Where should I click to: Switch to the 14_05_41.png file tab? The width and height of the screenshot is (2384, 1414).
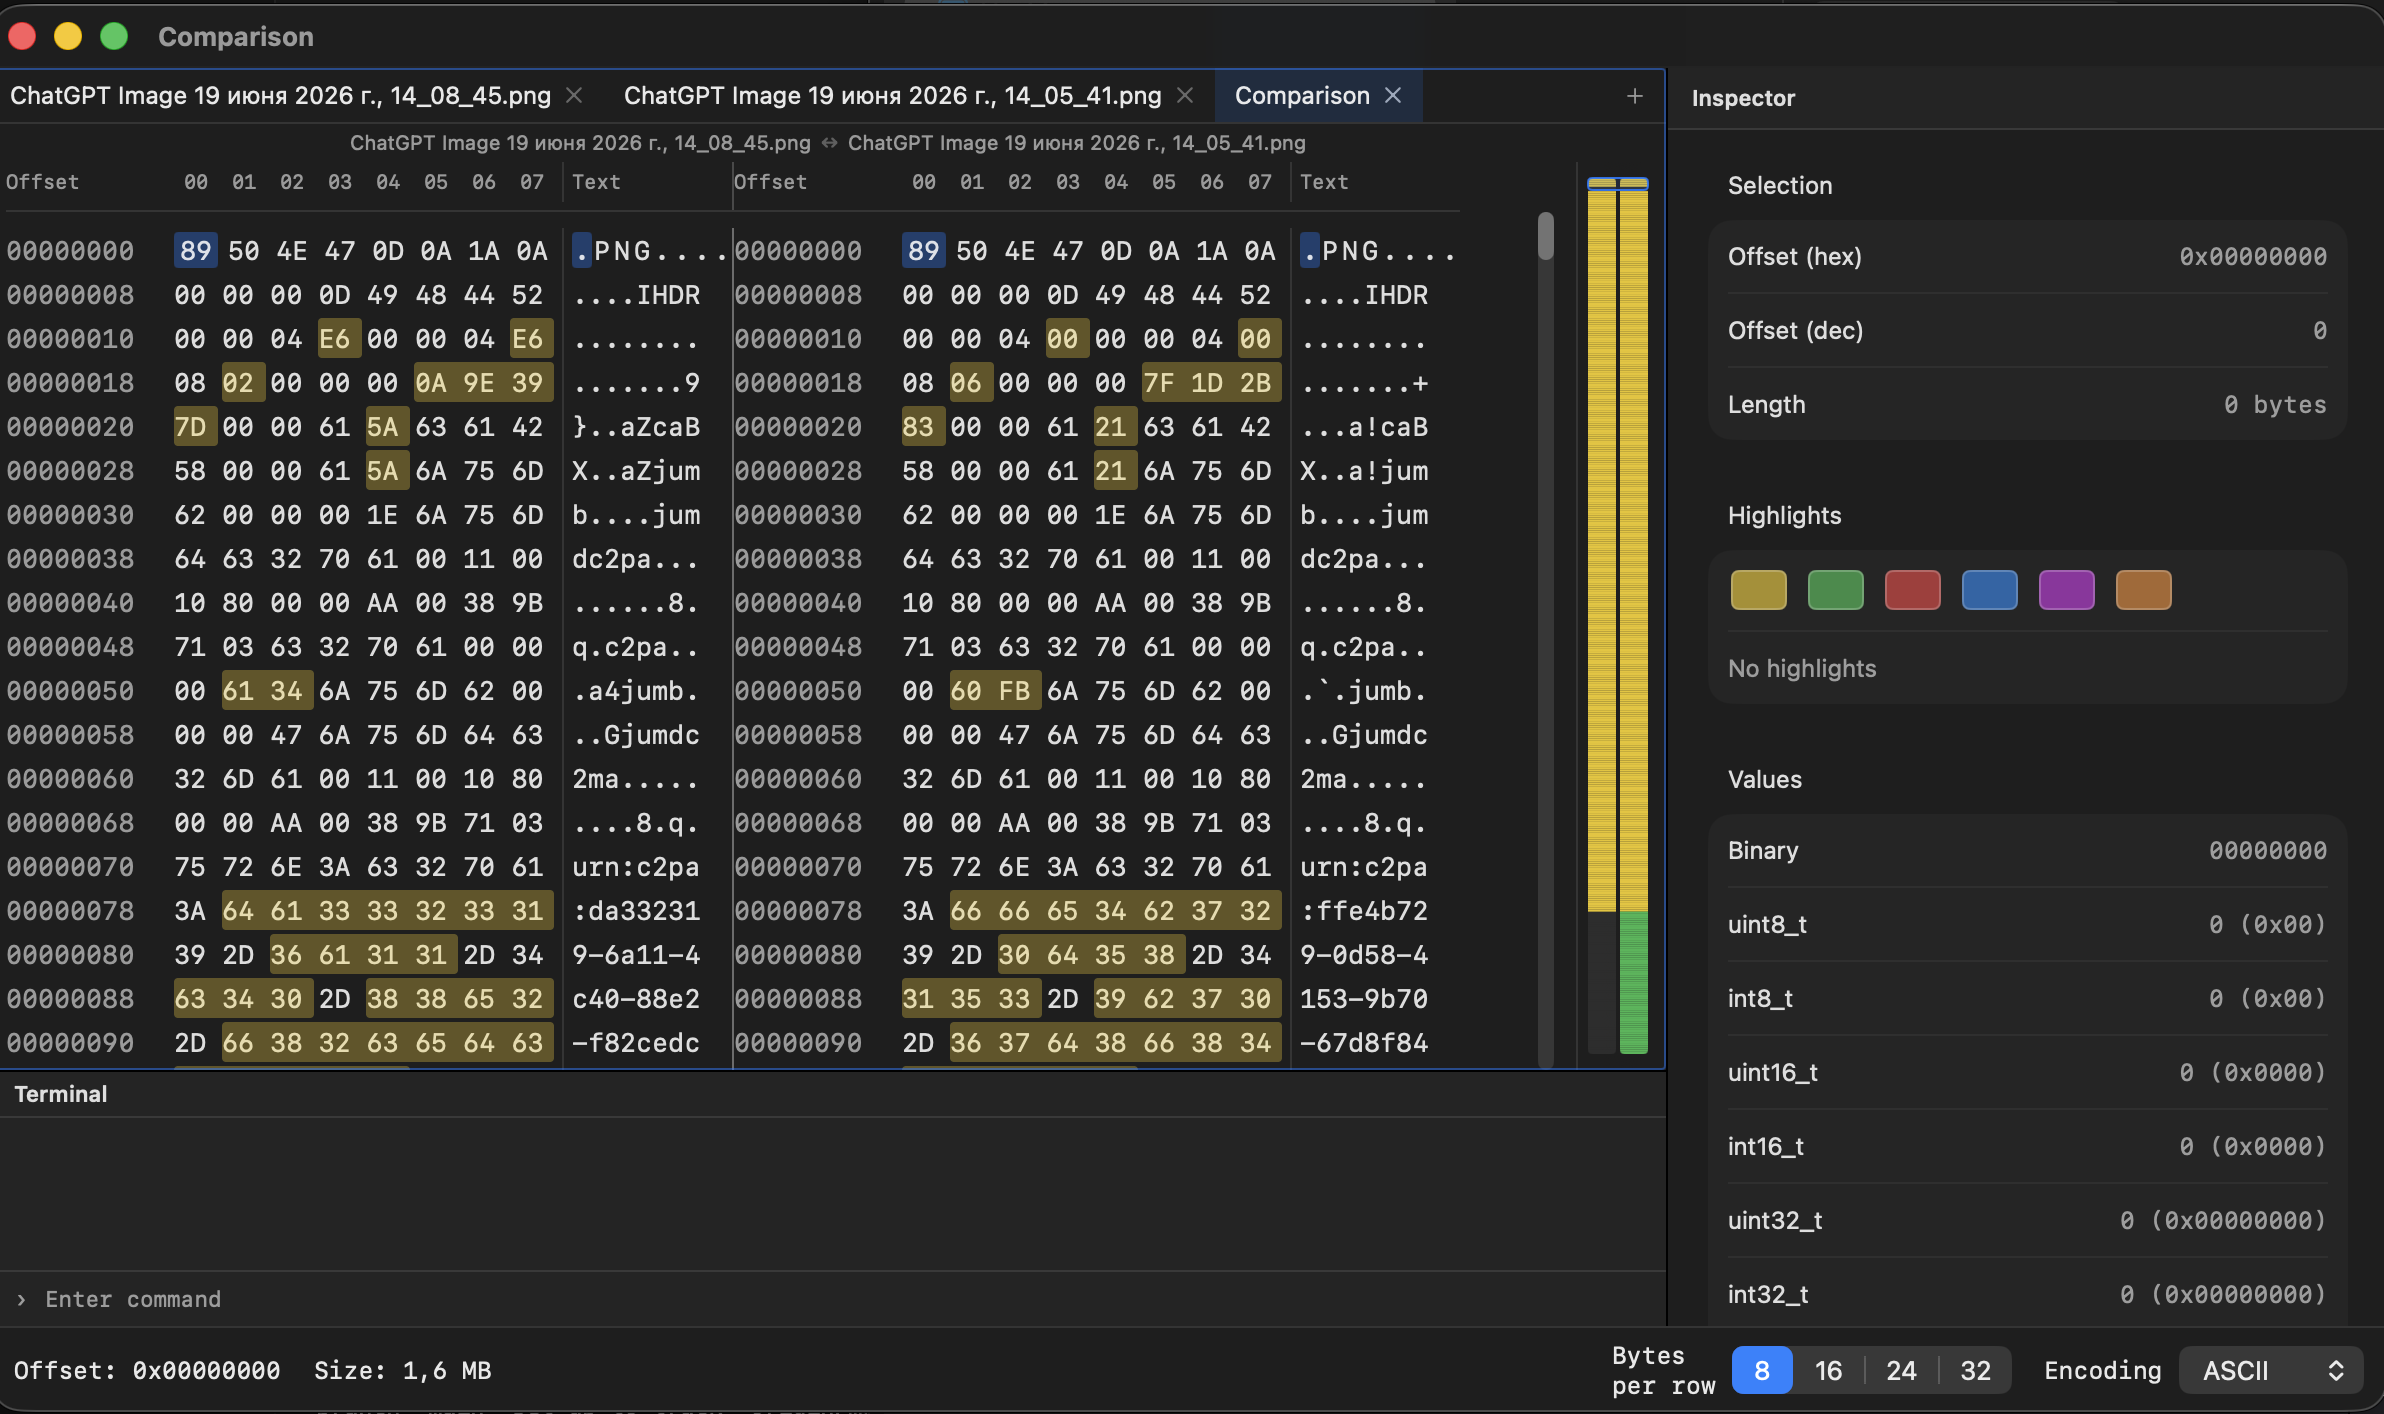tap(892, 95)
